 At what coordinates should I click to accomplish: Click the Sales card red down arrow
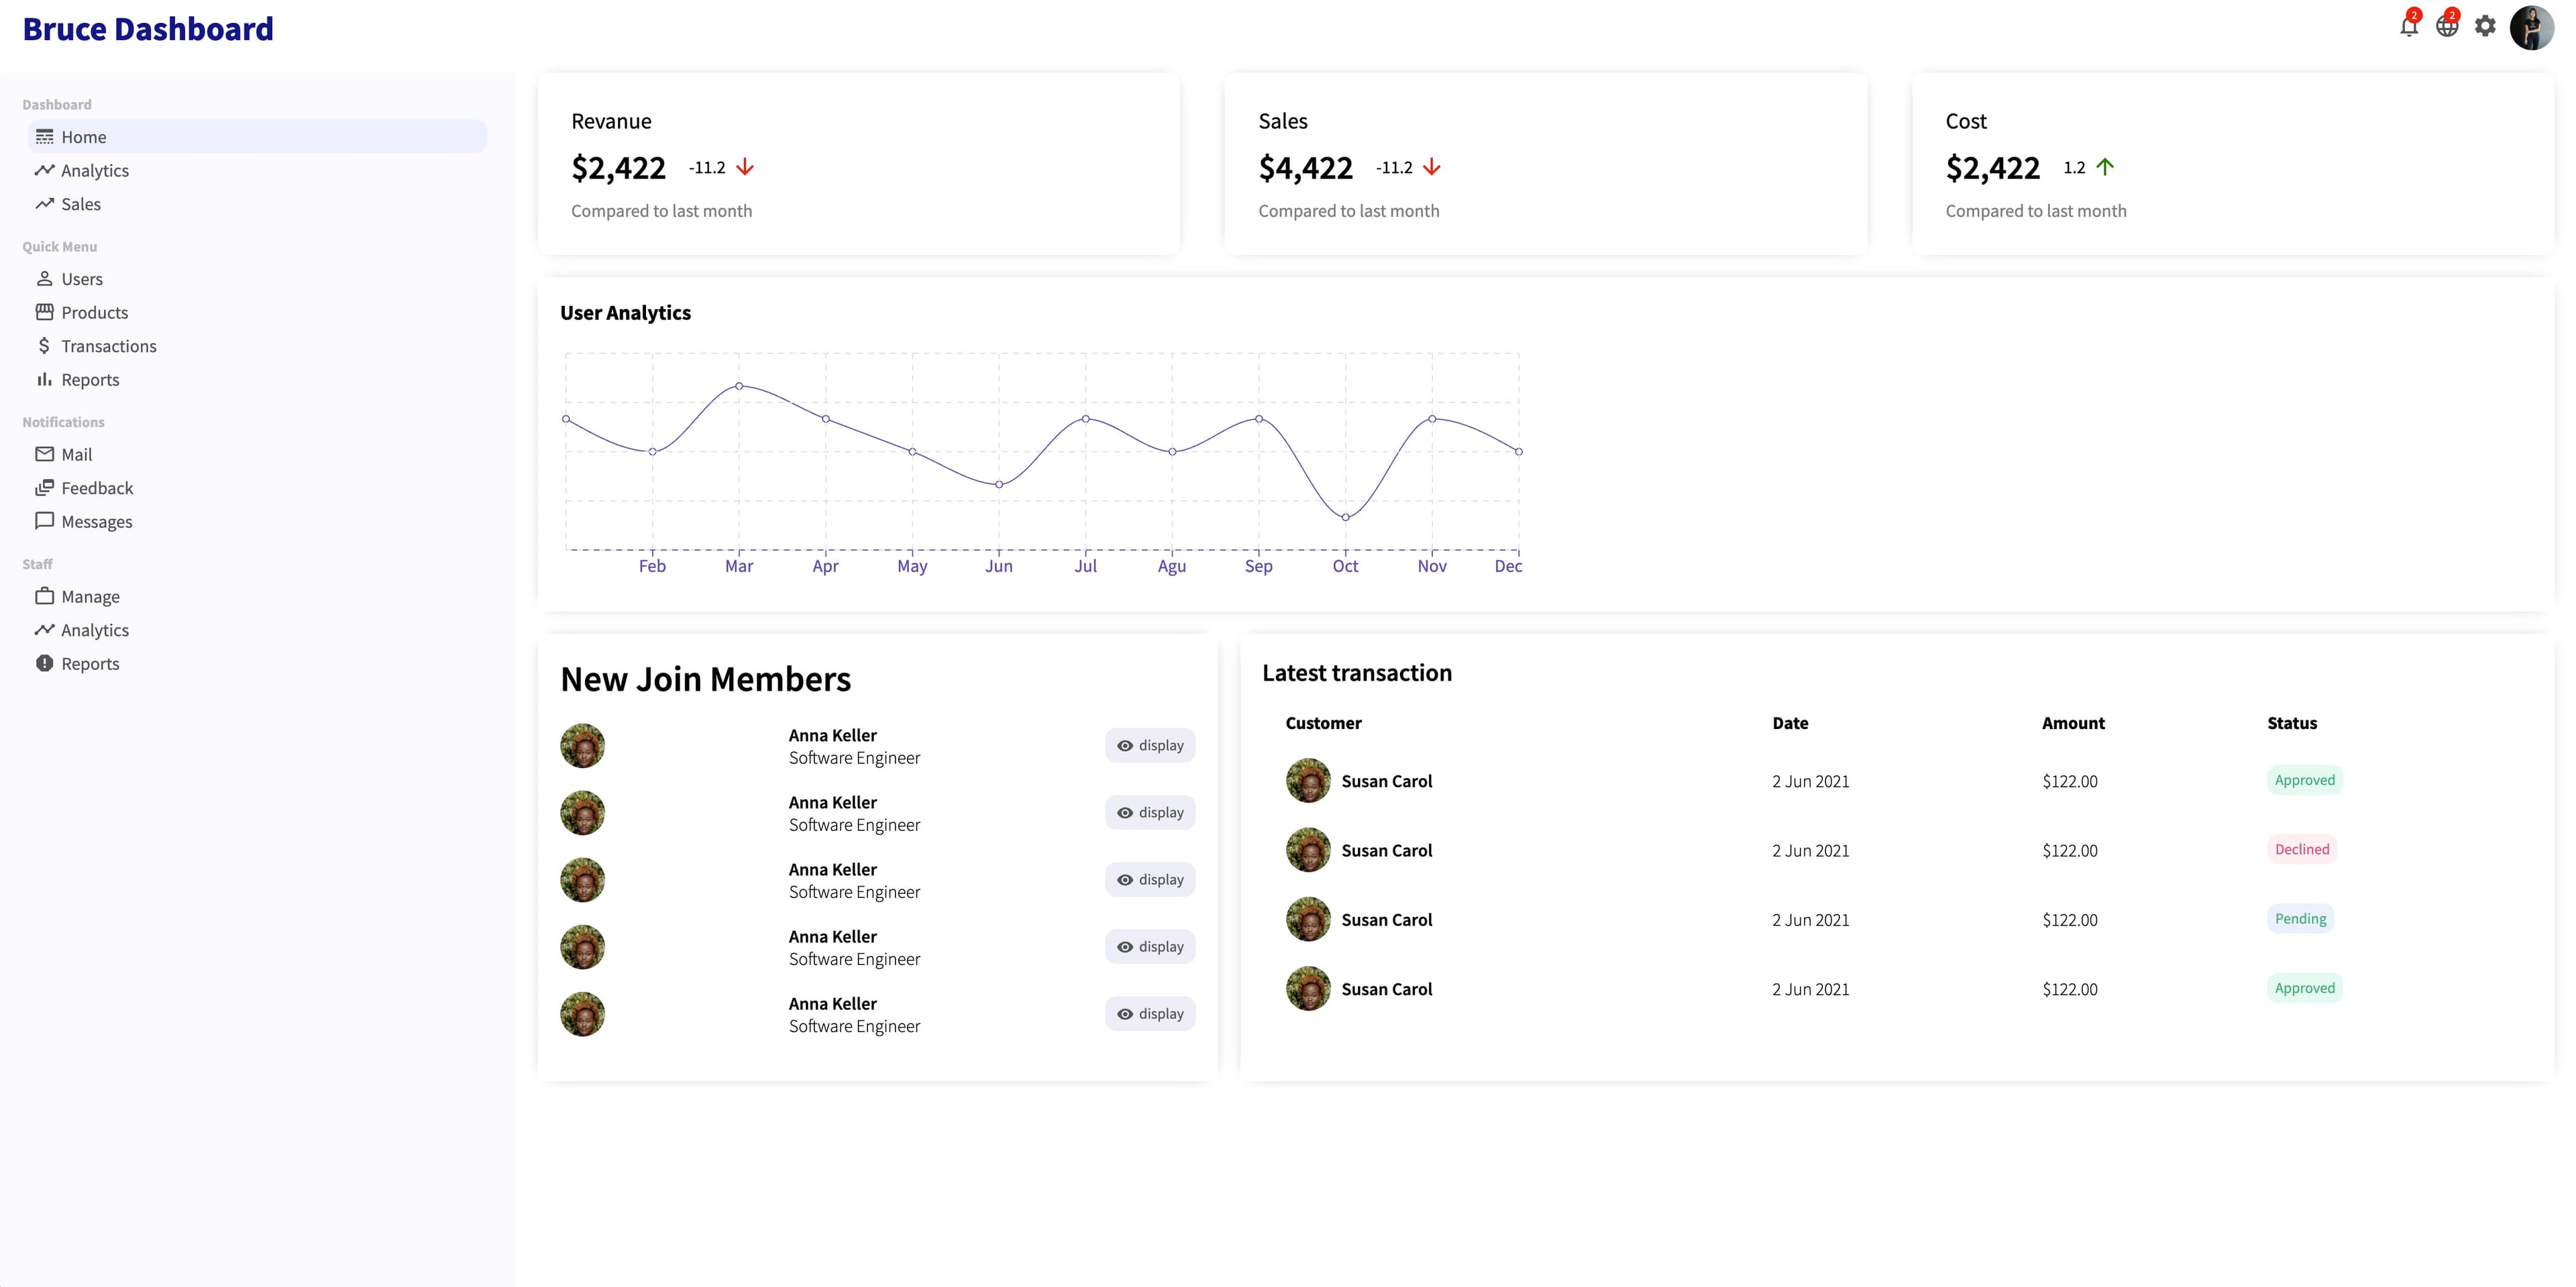1432,167
